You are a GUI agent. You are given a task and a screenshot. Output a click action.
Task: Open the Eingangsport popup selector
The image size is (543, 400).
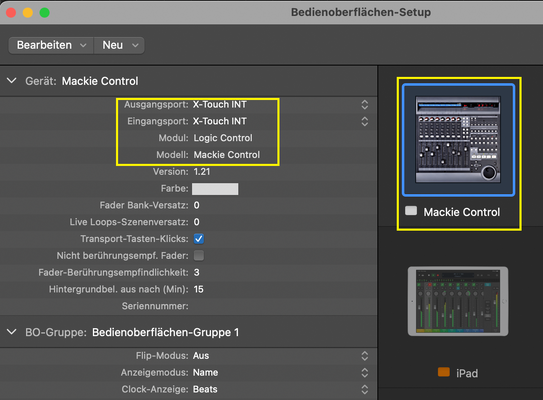tap(365, 121)
